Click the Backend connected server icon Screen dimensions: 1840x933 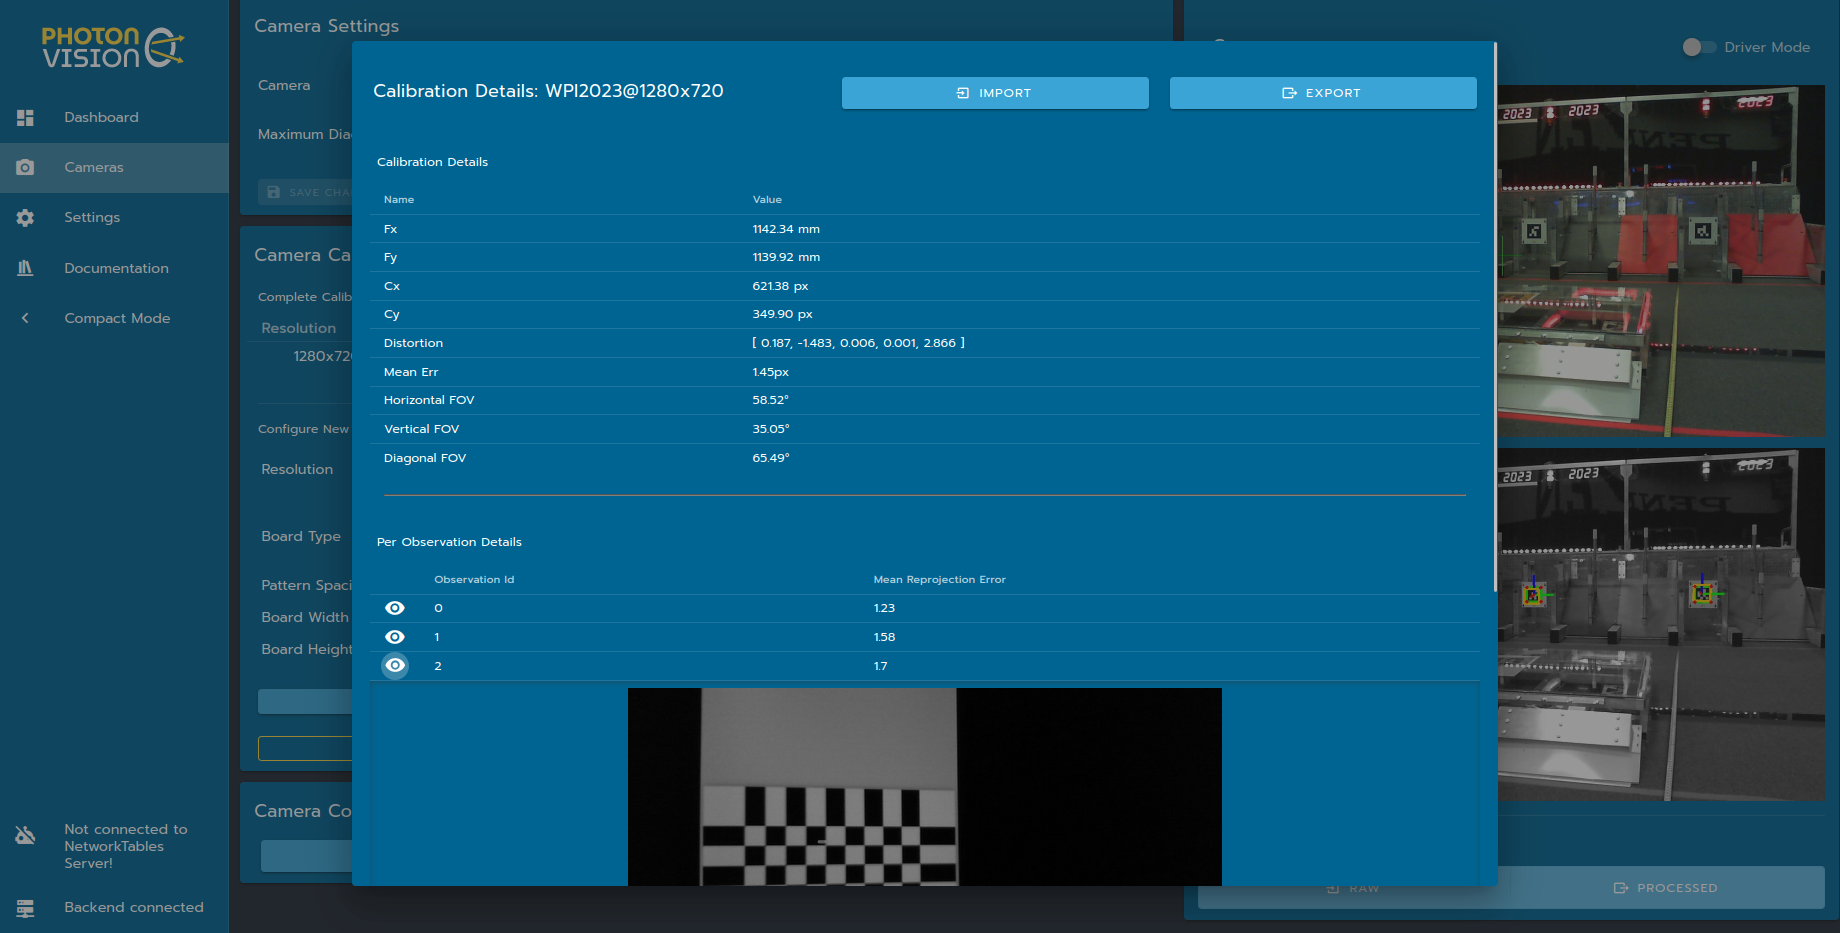point(26,908)
